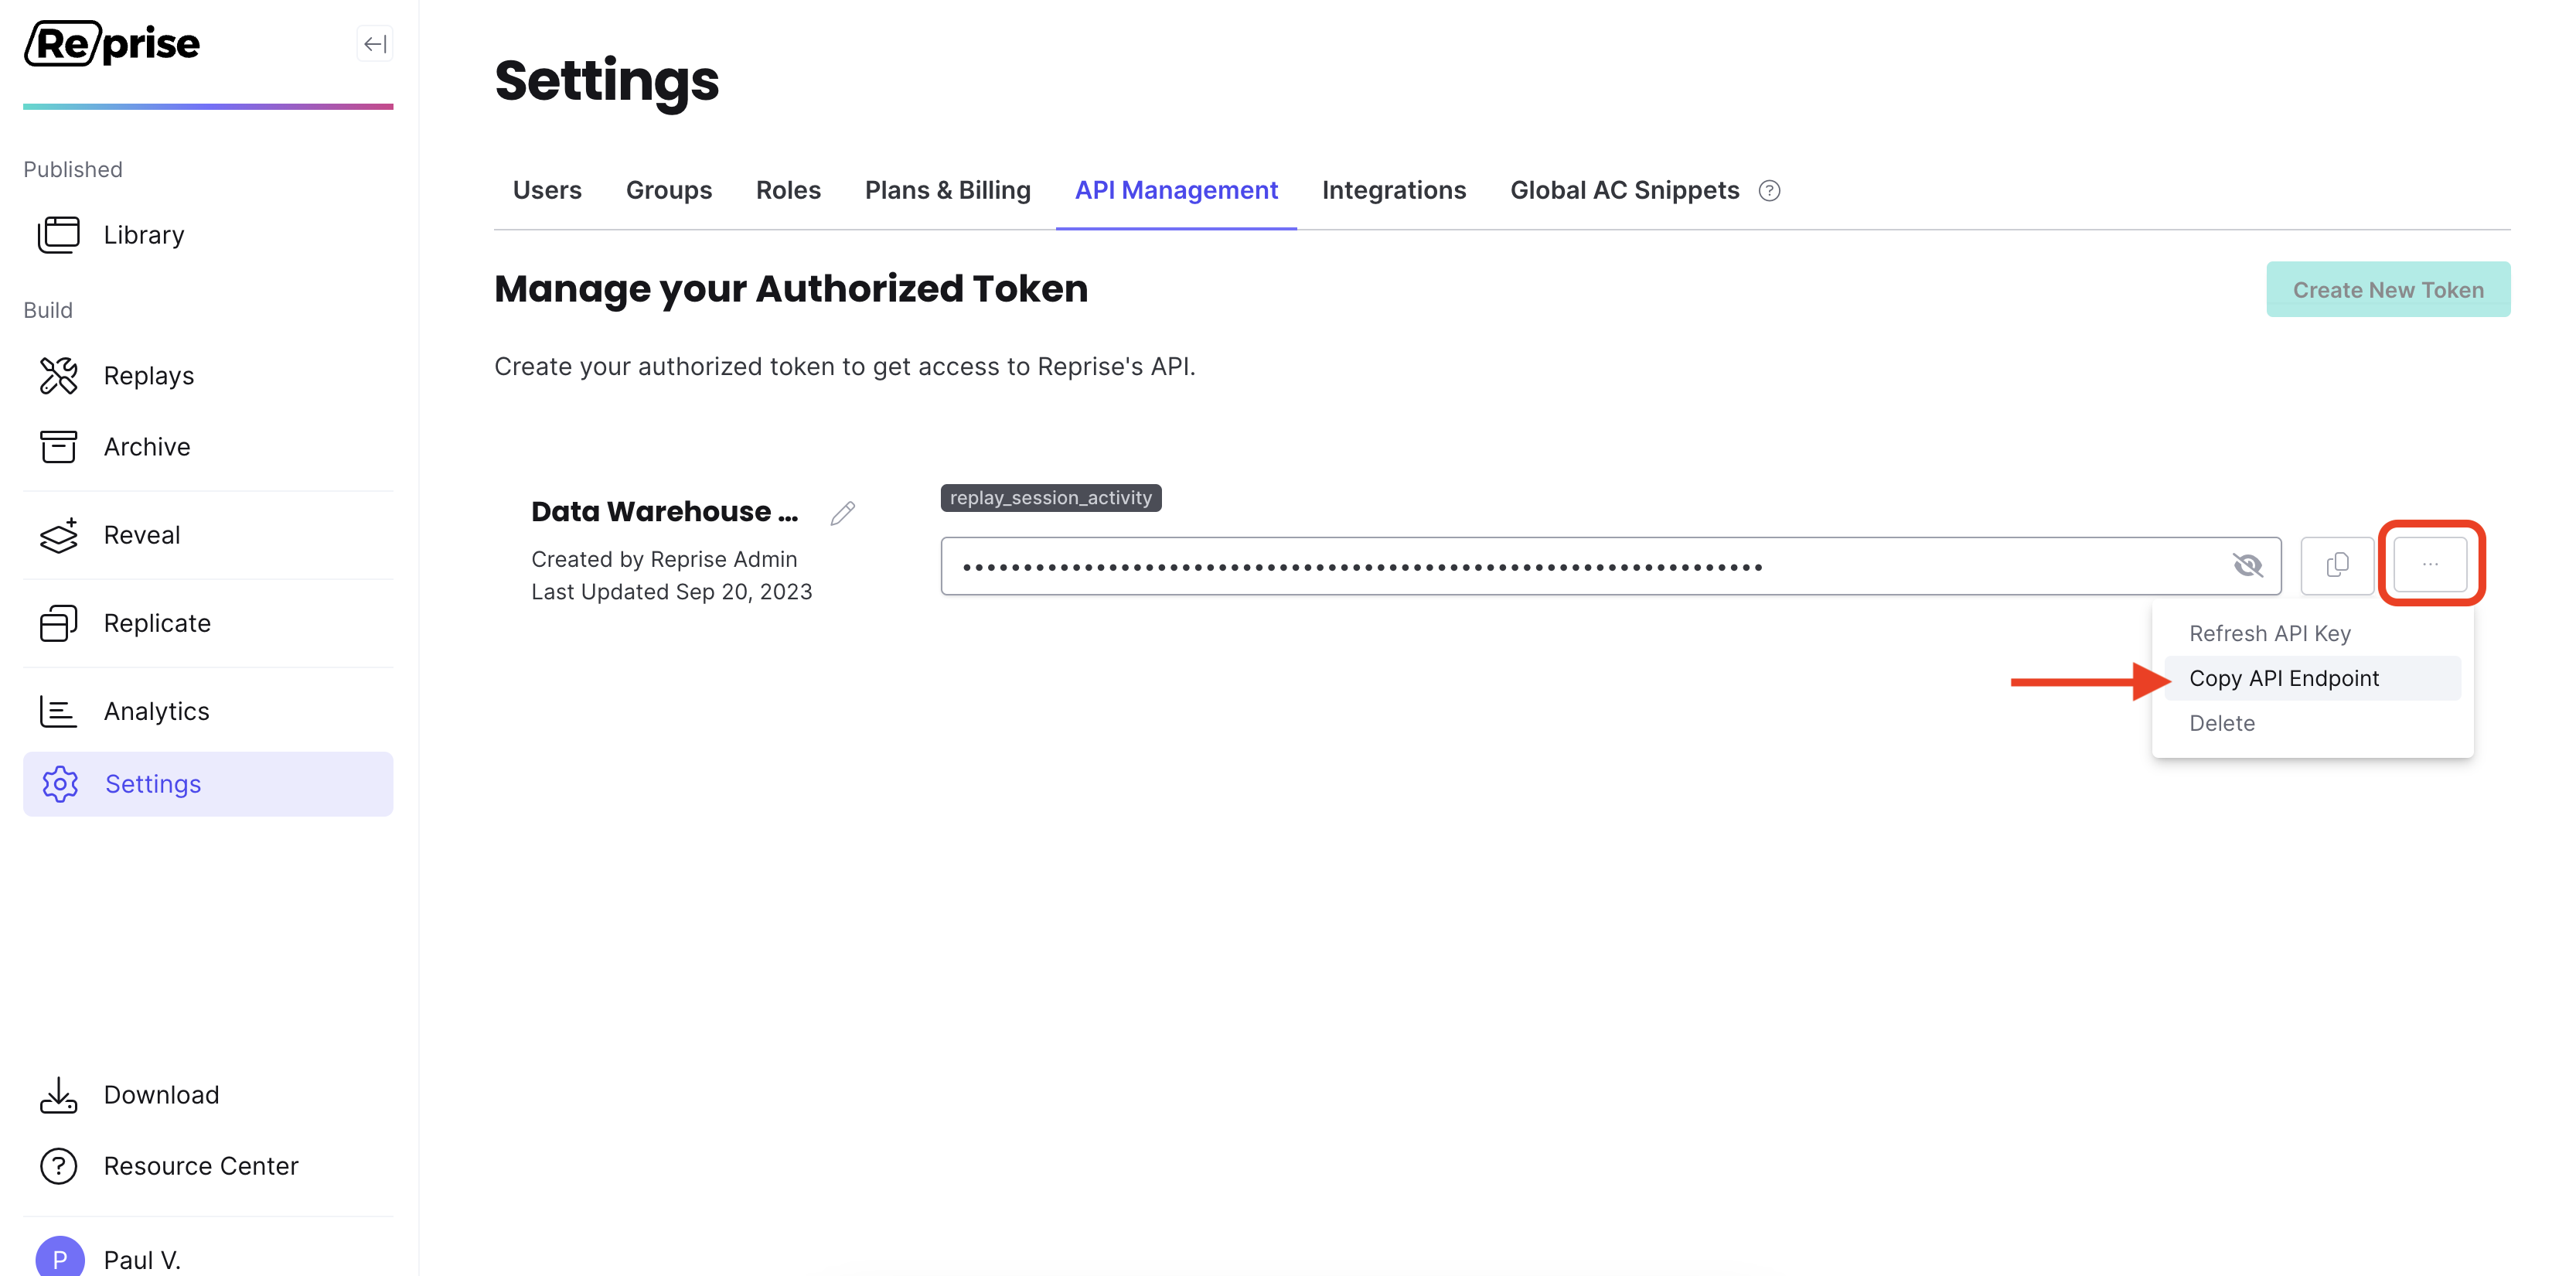The image size is (2576, 1276).
Task: Collapse the sidebar with the arrow icon
Action: [375, 44]
